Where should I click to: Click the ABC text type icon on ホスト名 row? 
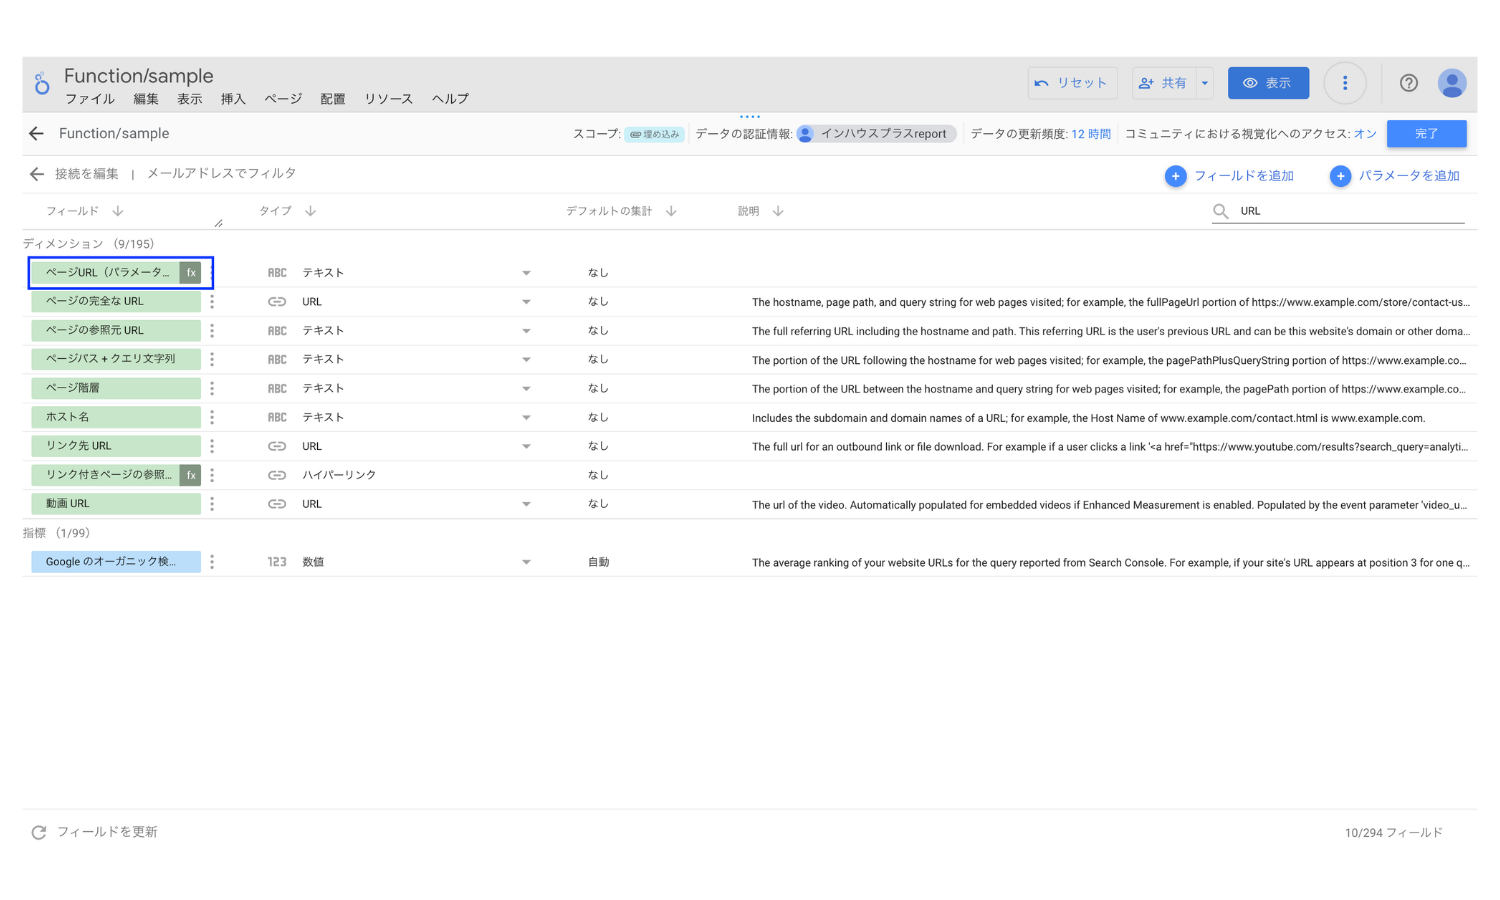pyautogui.click(x=277, y=417)
